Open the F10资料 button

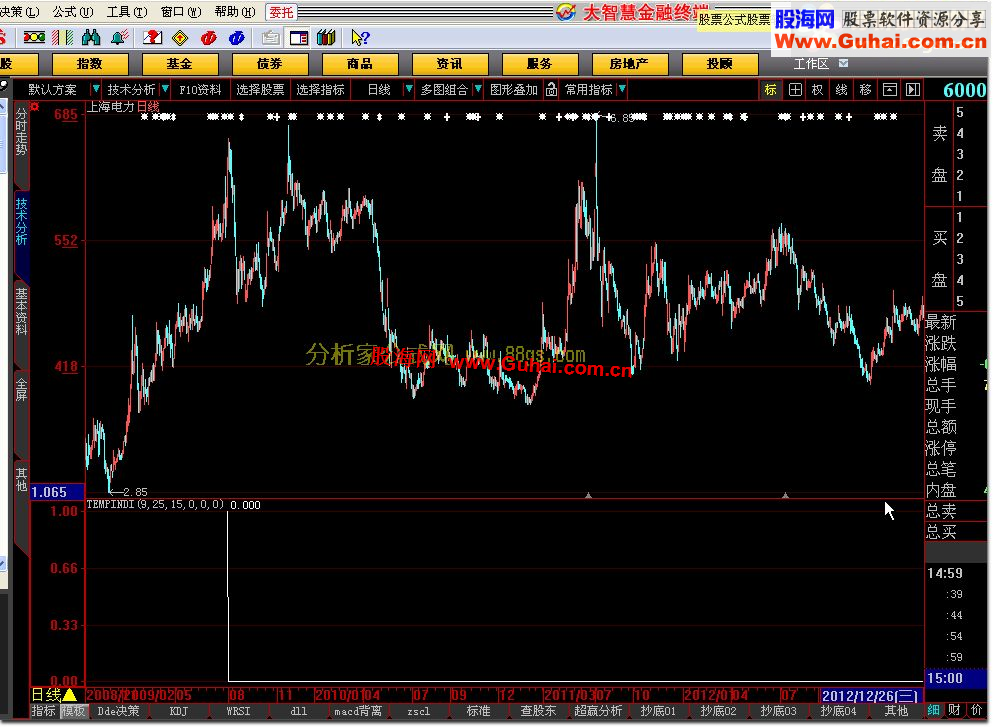[200, 90]
